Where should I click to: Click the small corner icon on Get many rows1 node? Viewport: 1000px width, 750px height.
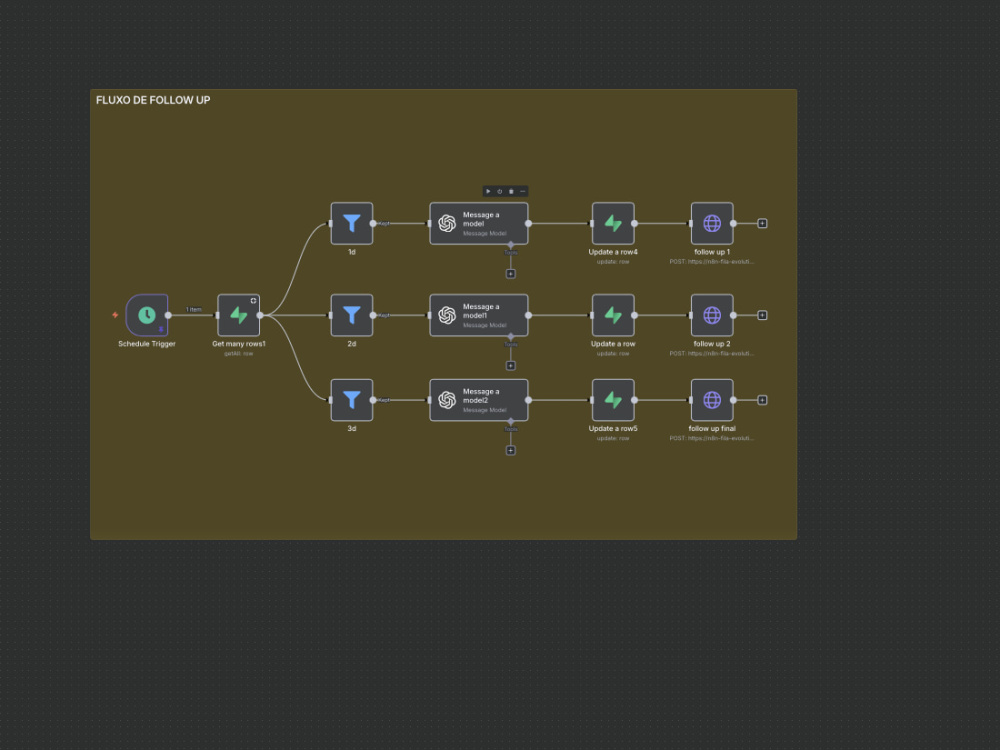(253, 300)
